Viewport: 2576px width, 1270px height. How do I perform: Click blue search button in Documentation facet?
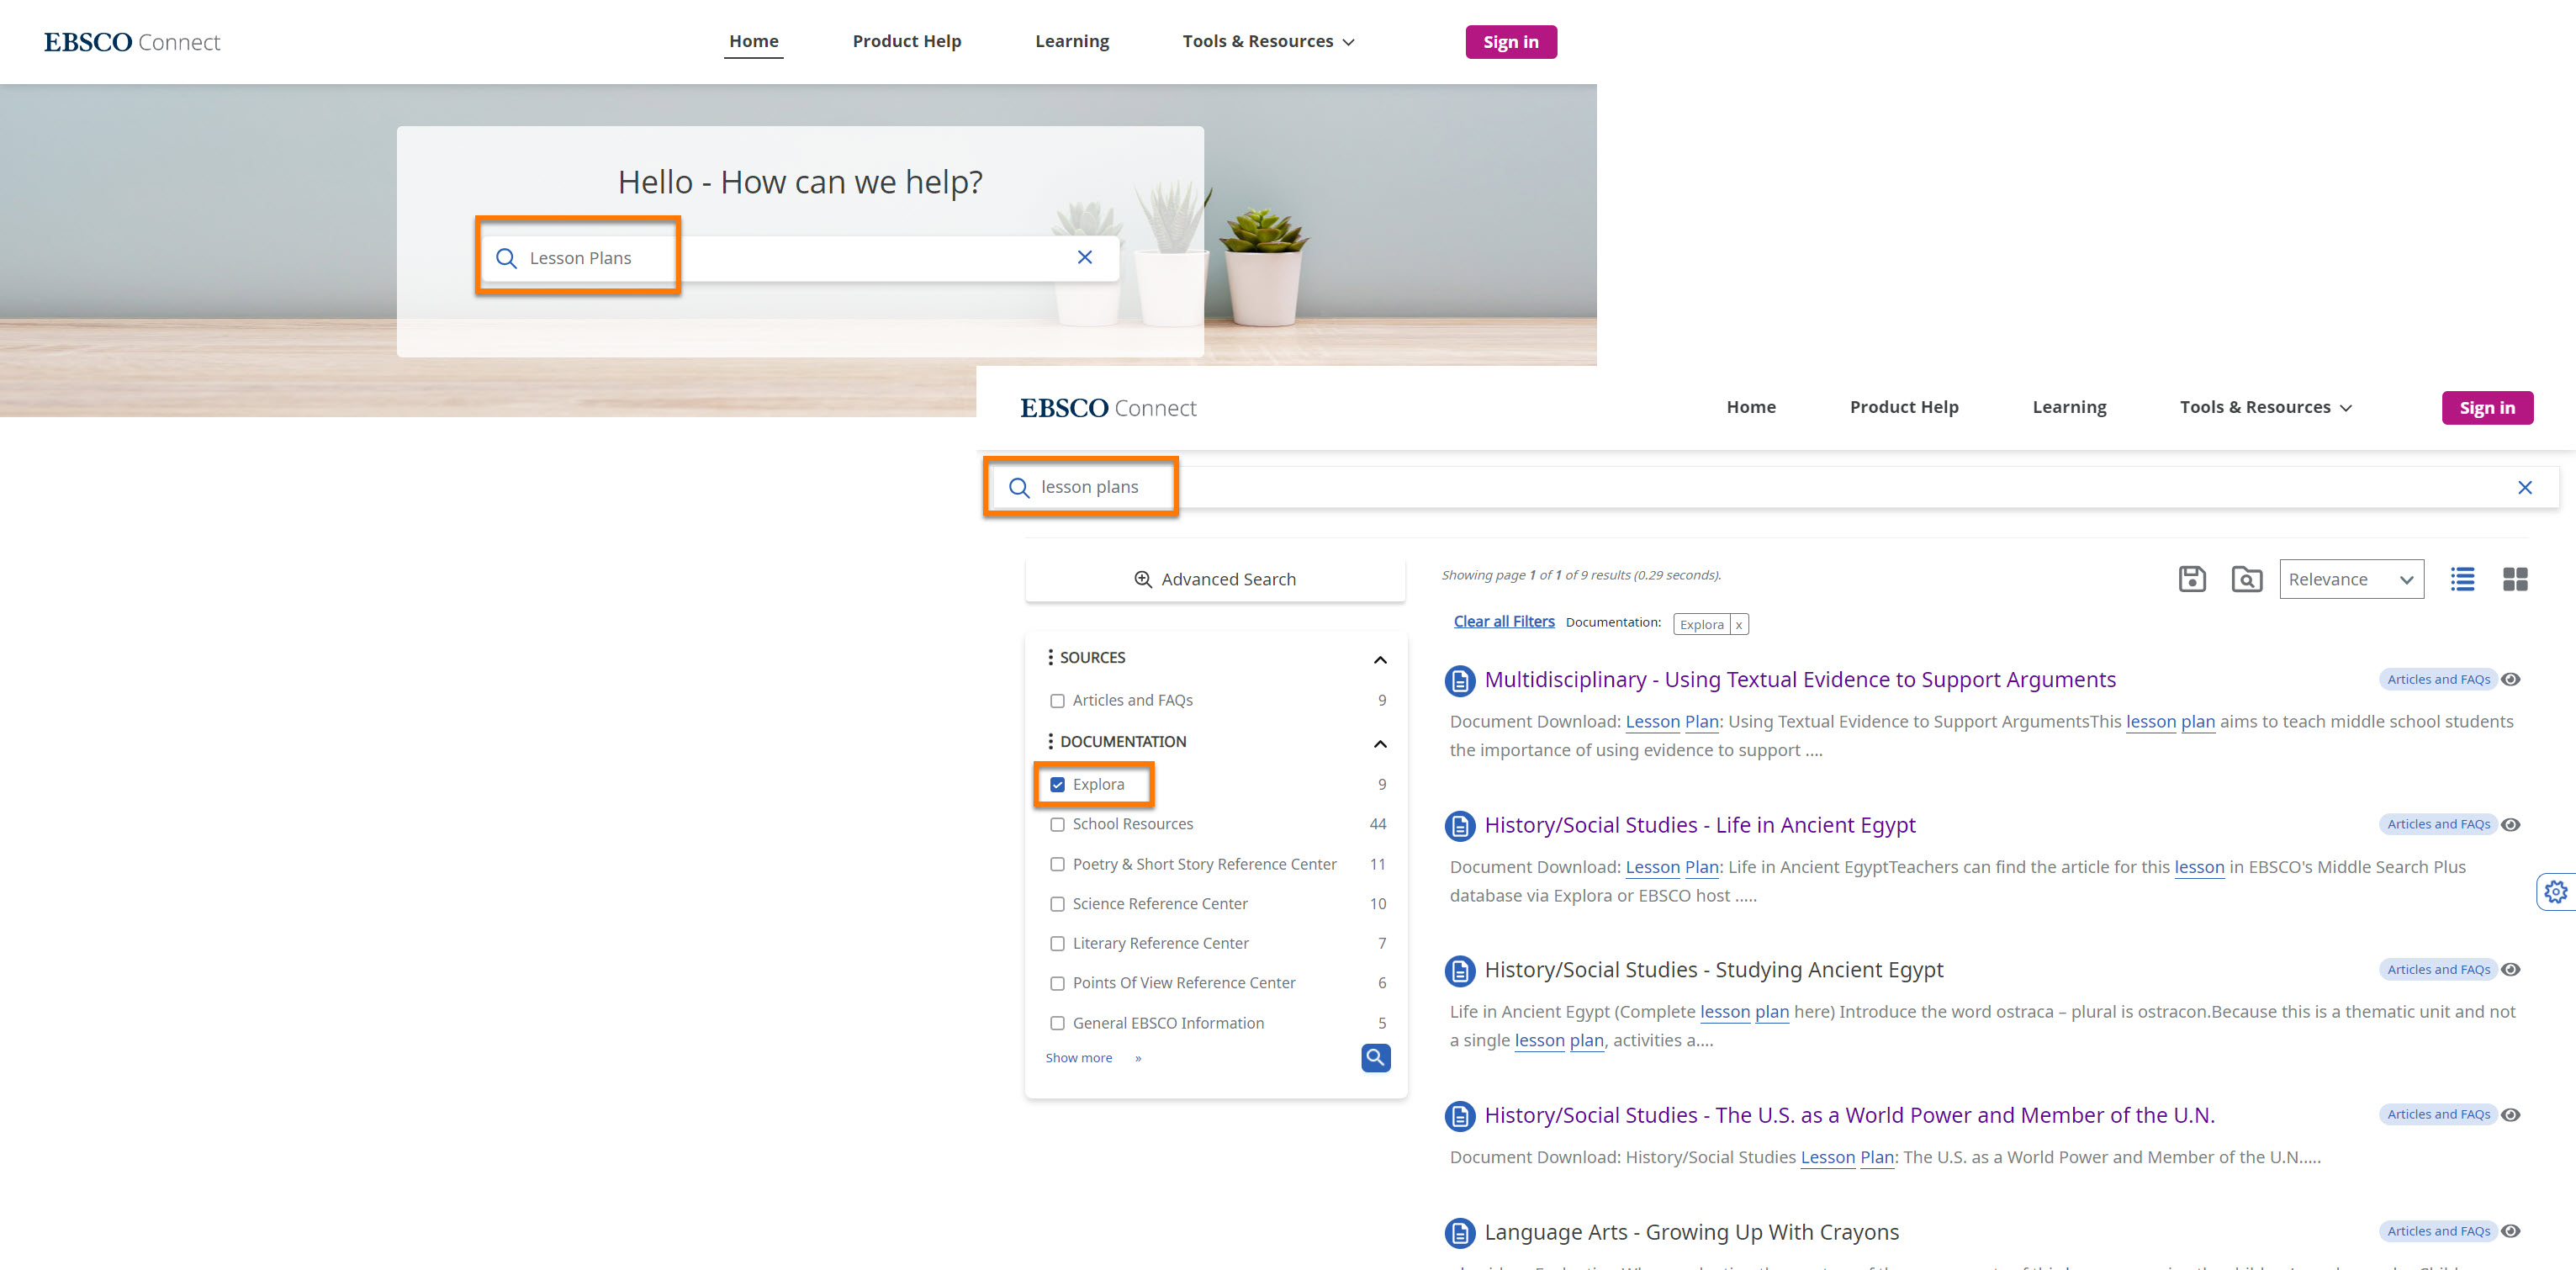click(x=1376, y=1057)
